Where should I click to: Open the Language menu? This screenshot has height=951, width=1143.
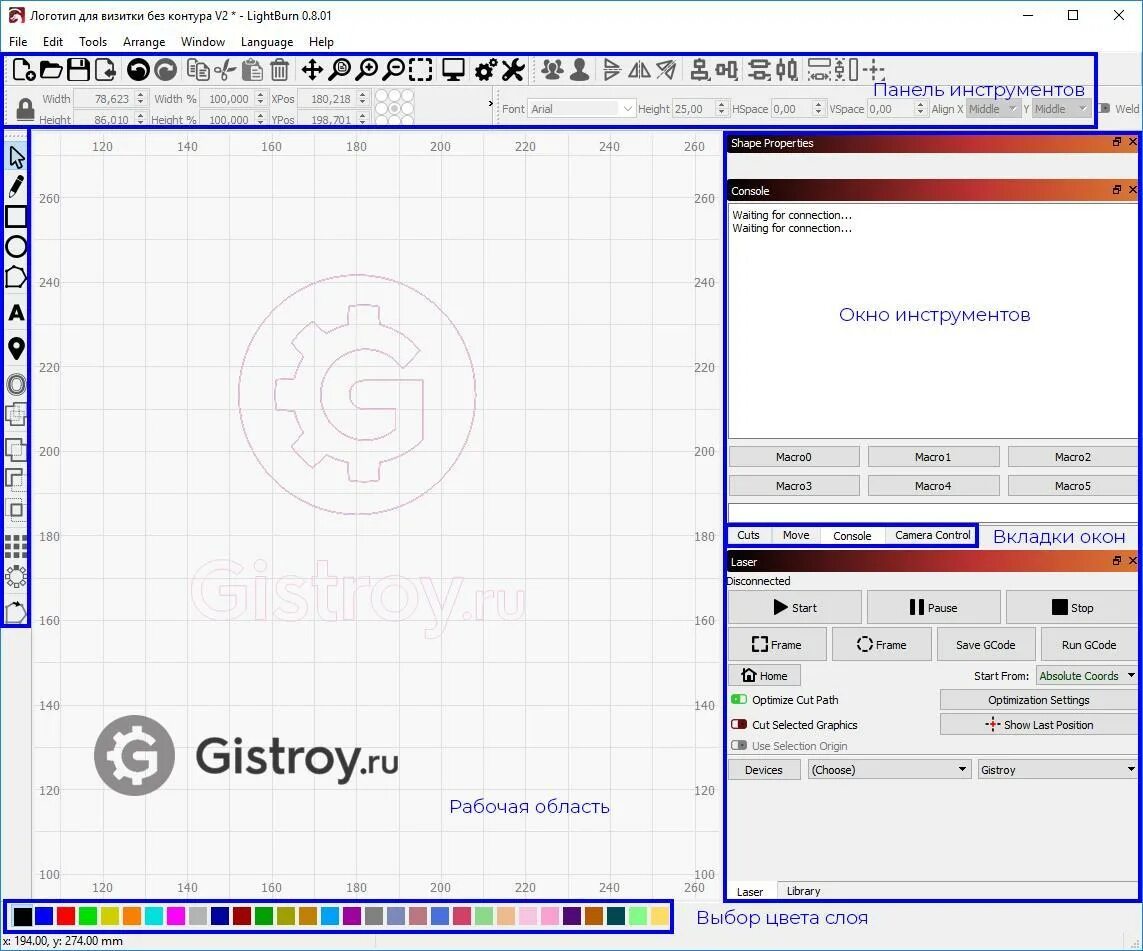pos(267,42)
